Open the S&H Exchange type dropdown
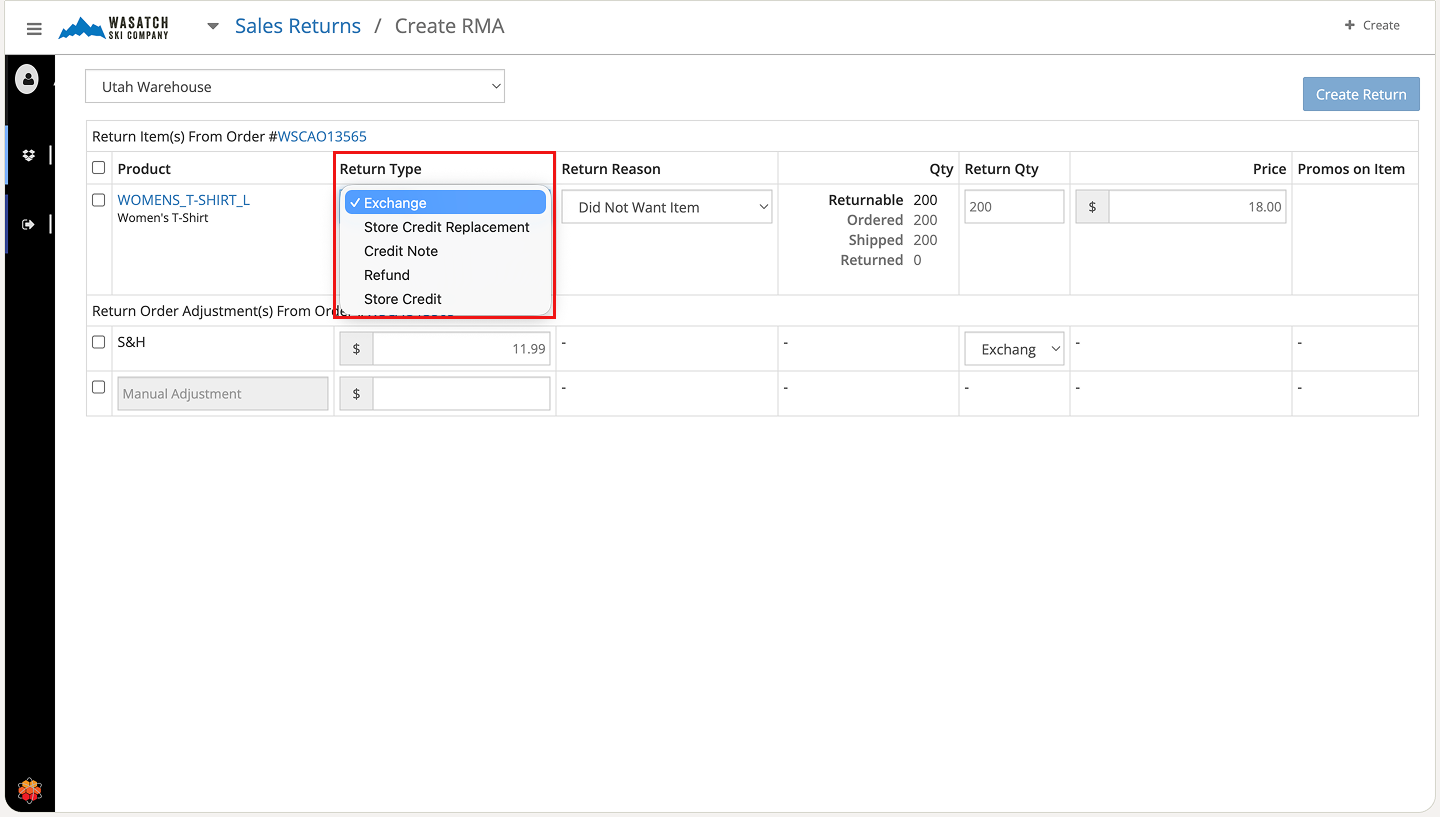1440x817 pixels. click(x=1014, y=349)
